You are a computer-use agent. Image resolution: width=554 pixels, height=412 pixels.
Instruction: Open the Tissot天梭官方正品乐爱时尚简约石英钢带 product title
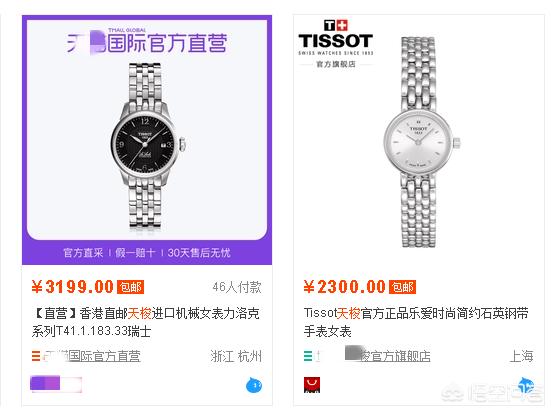point(416,322)
